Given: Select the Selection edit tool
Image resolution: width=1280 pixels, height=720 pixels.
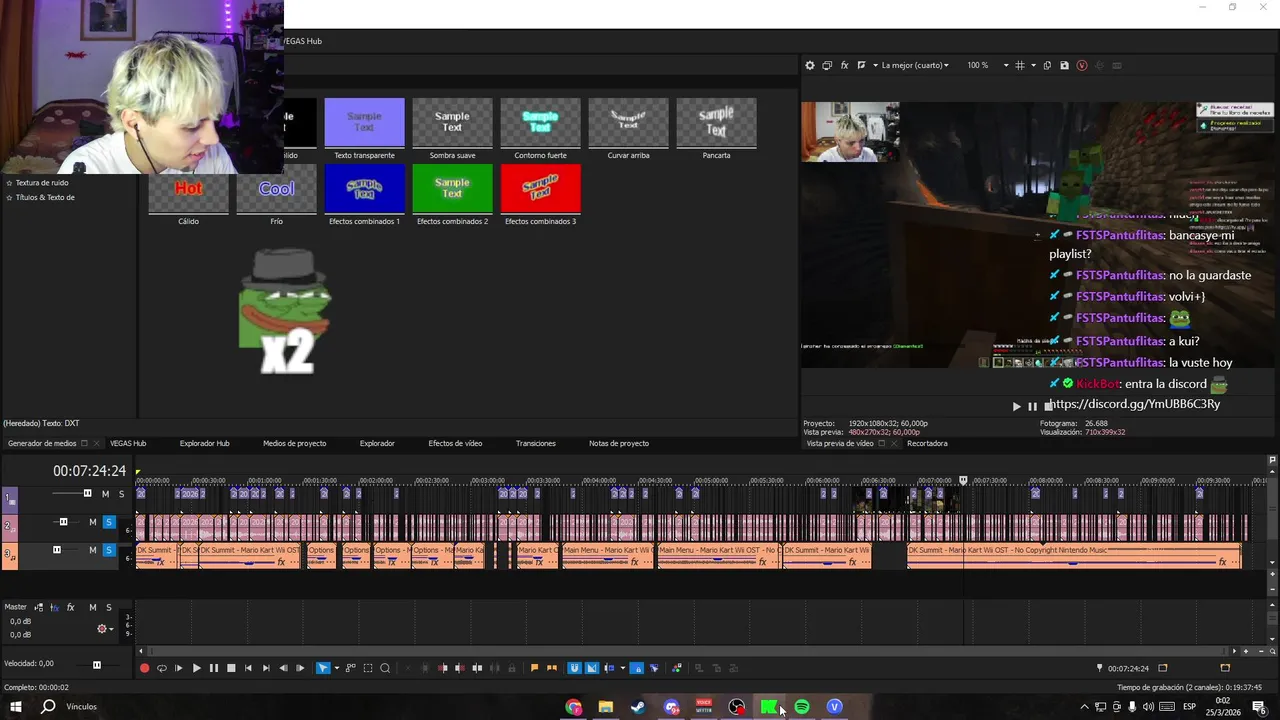Looking at the screenshot, I should 368,668.
